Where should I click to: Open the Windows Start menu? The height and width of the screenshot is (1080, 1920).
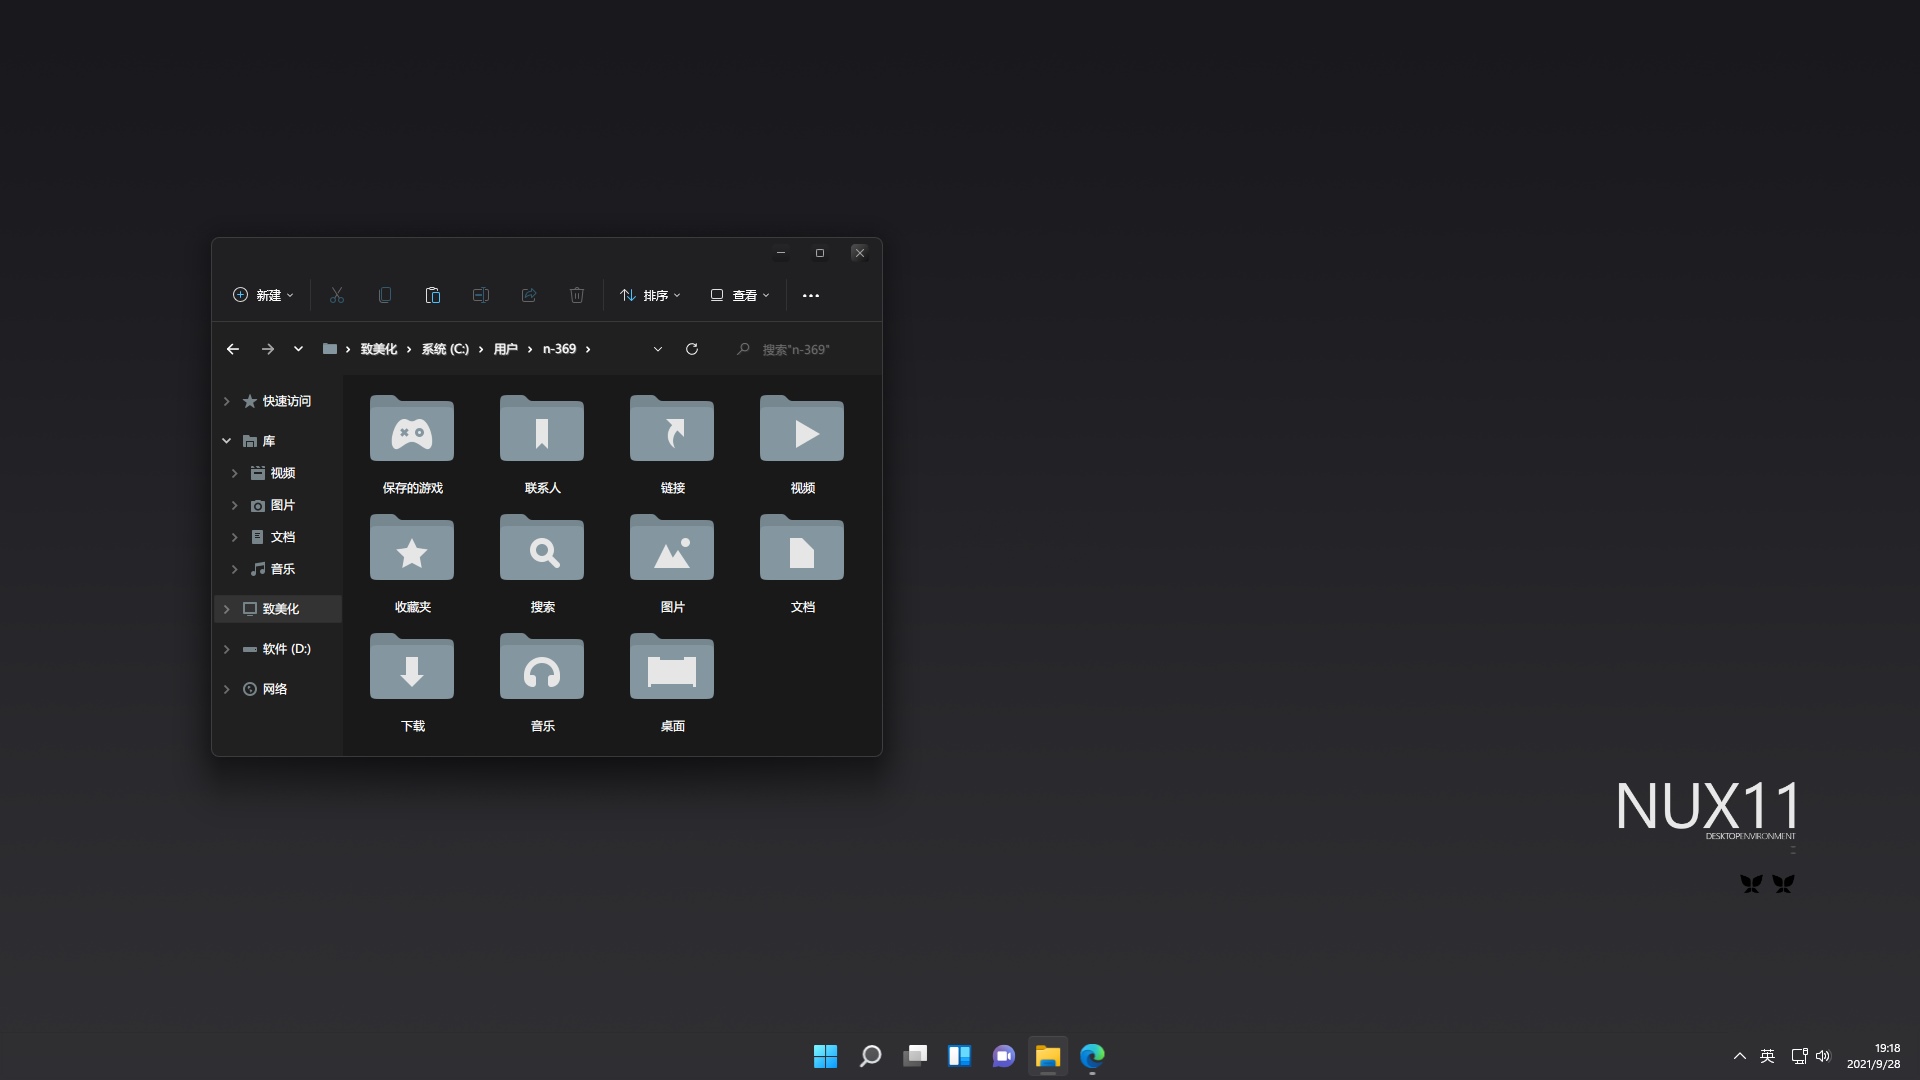coord(825,1056)
